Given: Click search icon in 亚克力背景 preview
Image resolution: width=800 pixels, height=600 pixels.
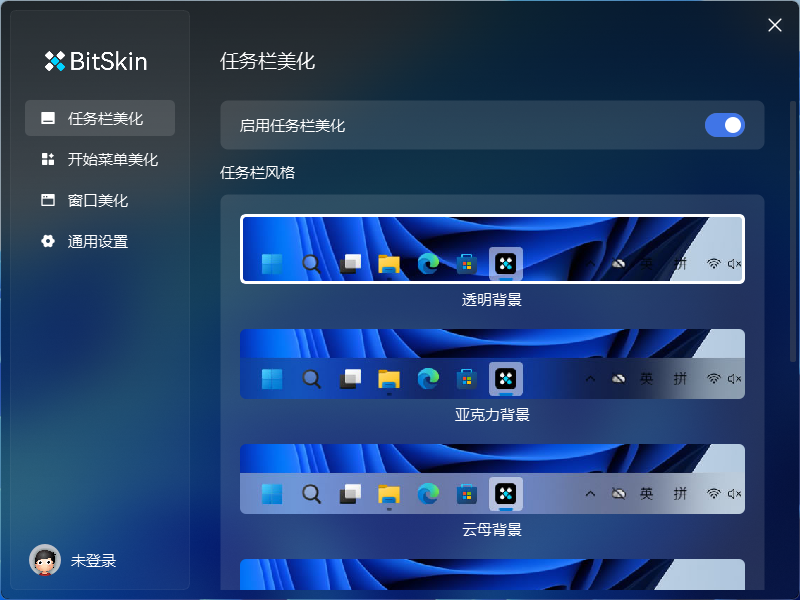Looking at the screenshot, I should [x=311, y=379].
